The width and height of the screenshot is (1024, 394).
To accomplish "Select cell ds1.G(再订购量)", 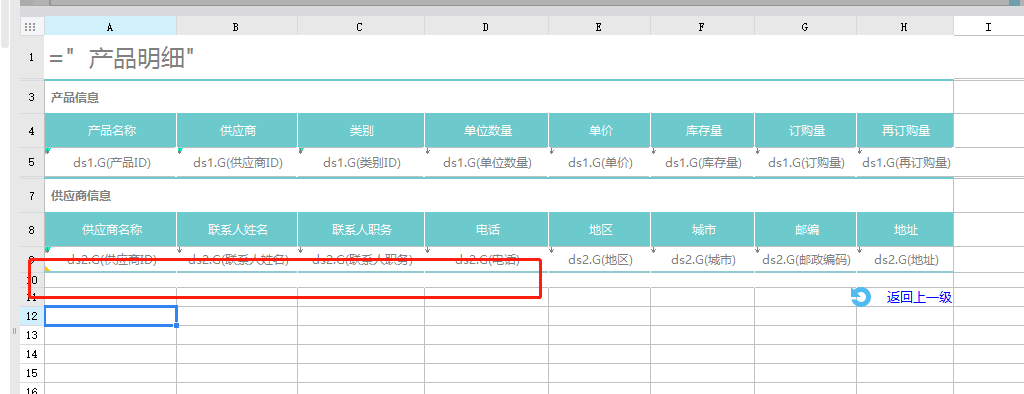I will [905, 163].
